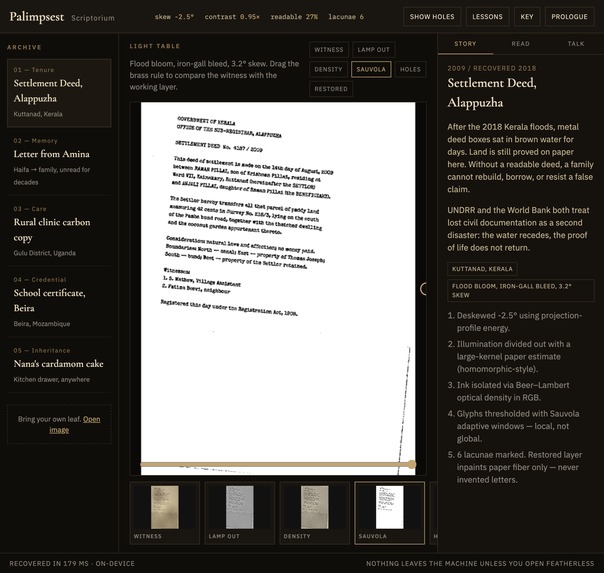Viewport: 604px width, 573px height.
Task: Select the LAMP OUT thumbnail
Action: (240, 513)
